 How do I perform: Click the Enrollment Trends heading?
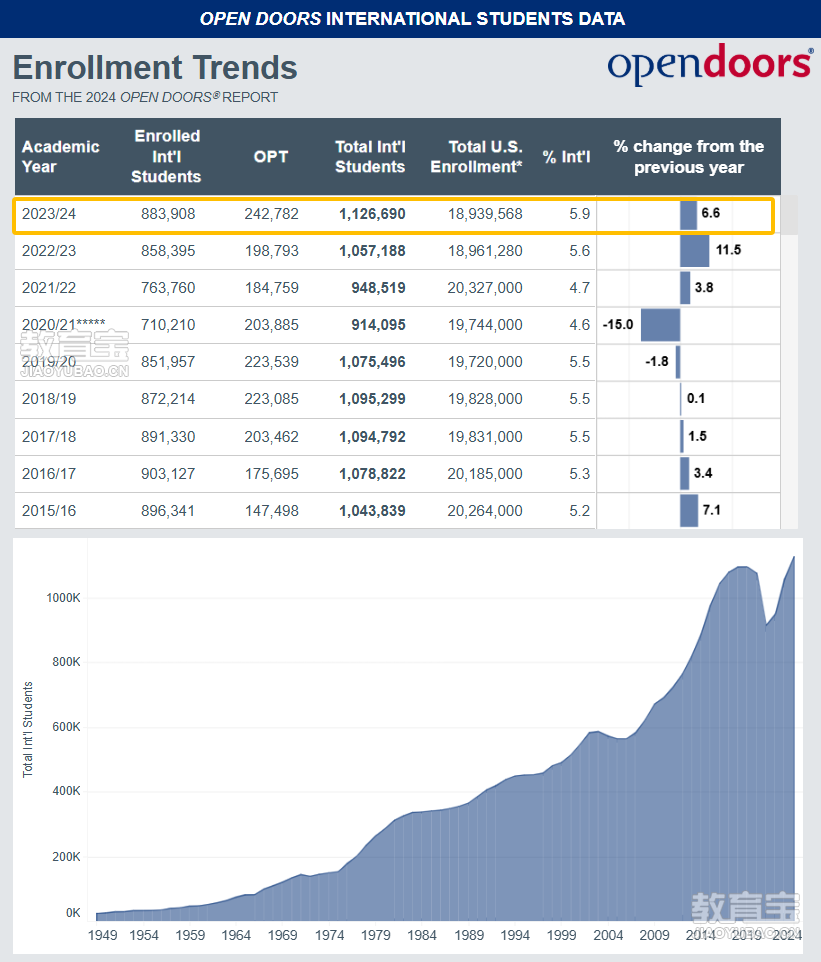coord(155,67)
